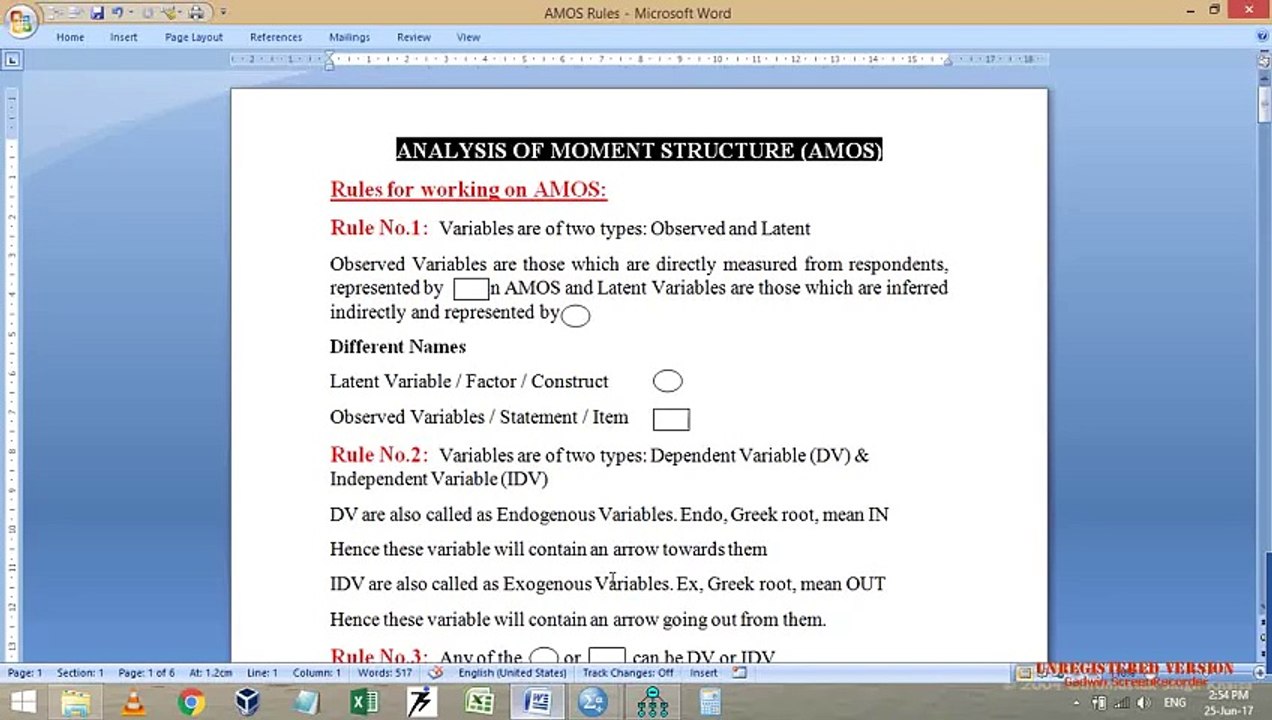Select the rectangle shape after 'represented by'
Viewport: 1272px width, 720px height.
pyautogui.click(x=471, y=289)
